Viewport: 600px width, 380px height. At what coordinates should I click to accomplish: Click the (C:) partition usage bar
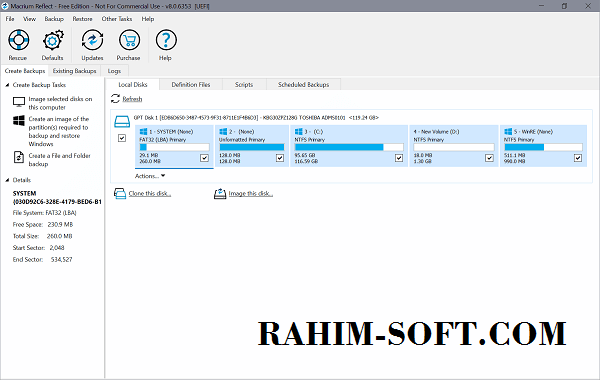click(x=349, y=147)
